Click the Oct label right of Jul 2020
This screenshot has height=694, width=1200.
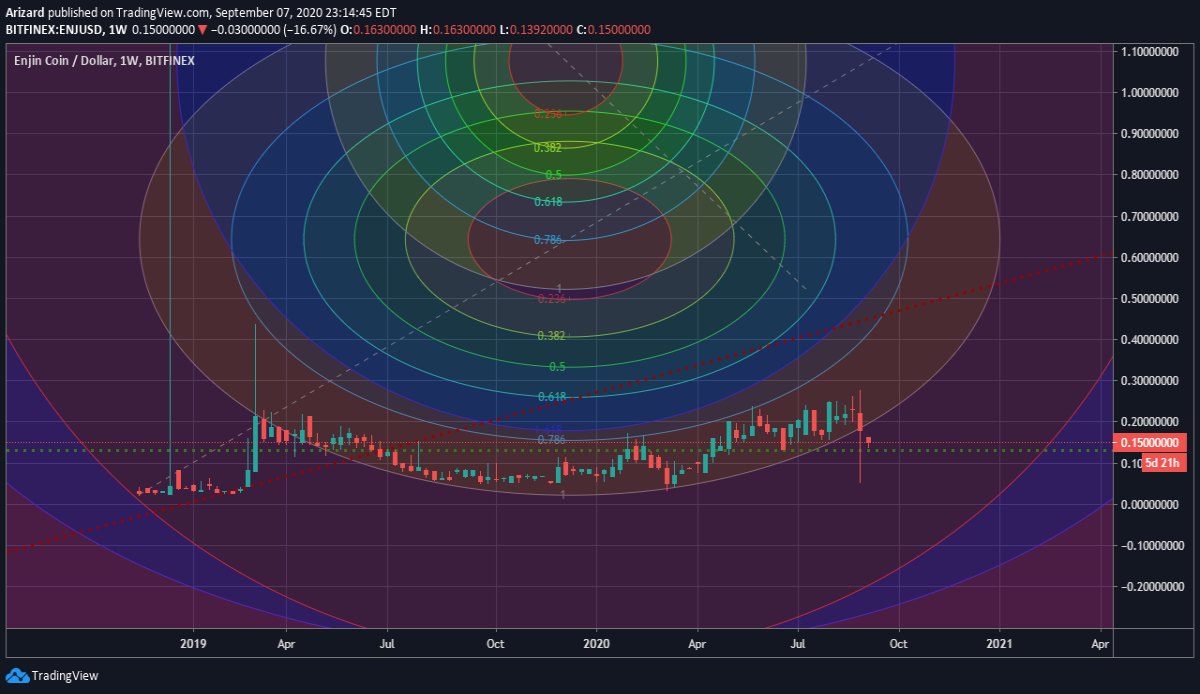pyautogui.click(x=899, y=644)
